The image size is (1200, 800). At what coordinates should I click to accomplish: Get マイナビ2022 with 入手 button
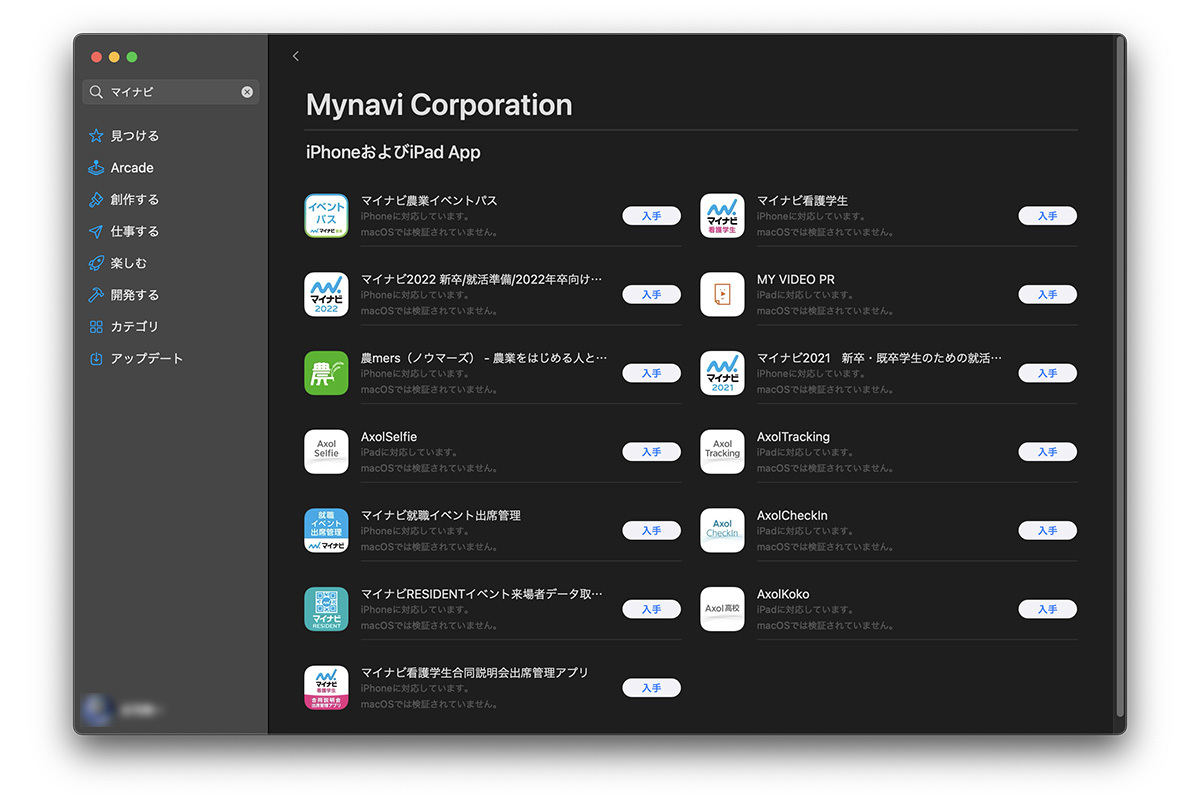tap(651, 295)
